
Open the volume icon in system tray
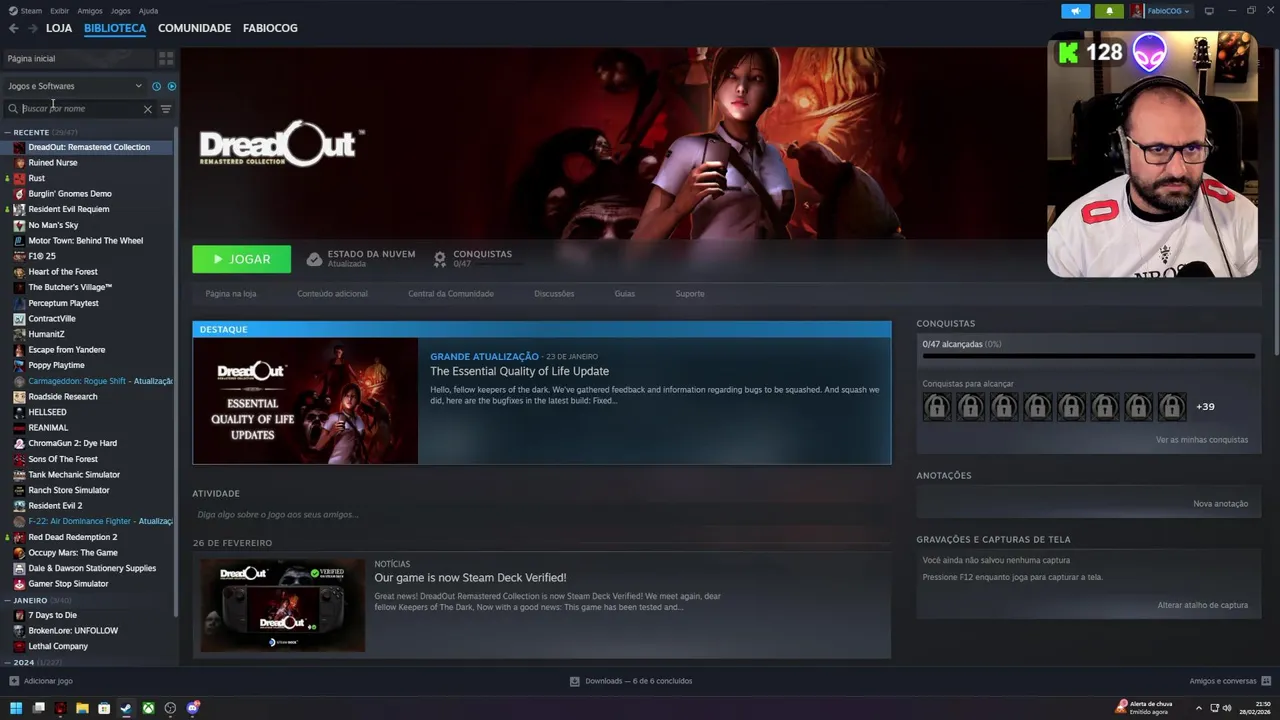pos(1227,708)
